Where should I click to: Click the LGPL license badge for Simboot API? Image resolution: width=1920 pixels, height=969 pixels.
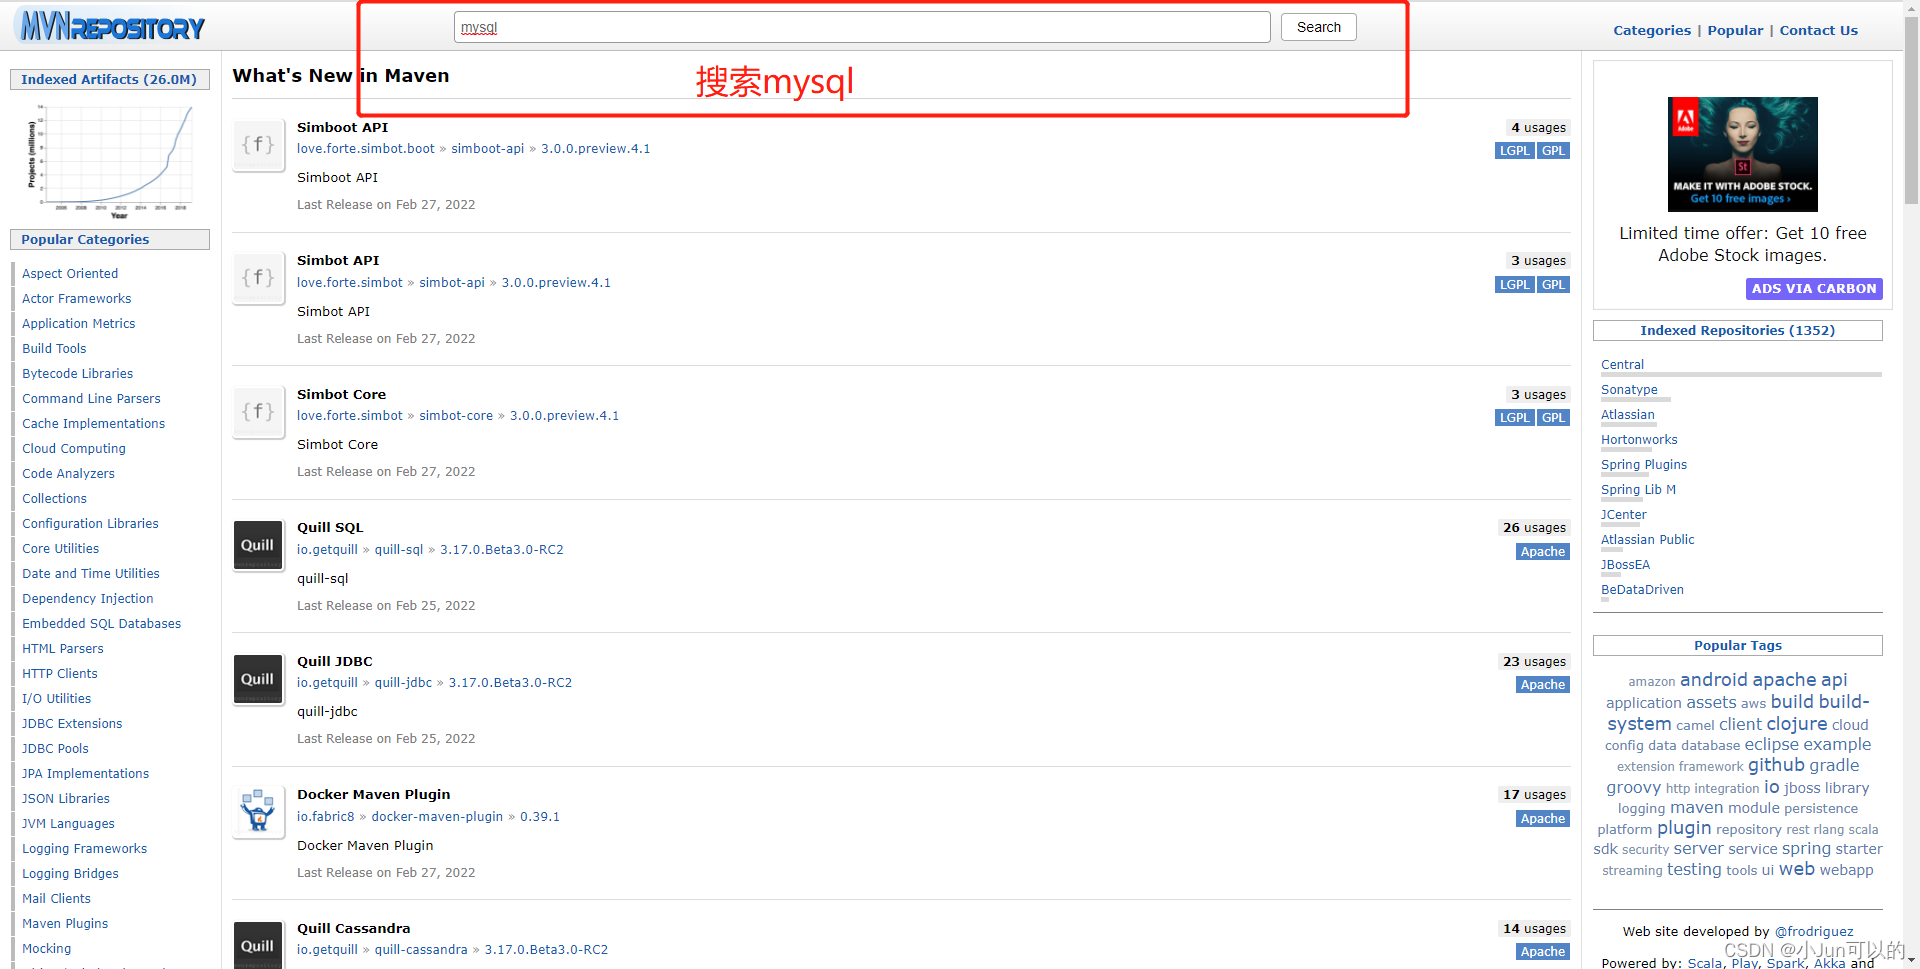(x=1514, y=151)
